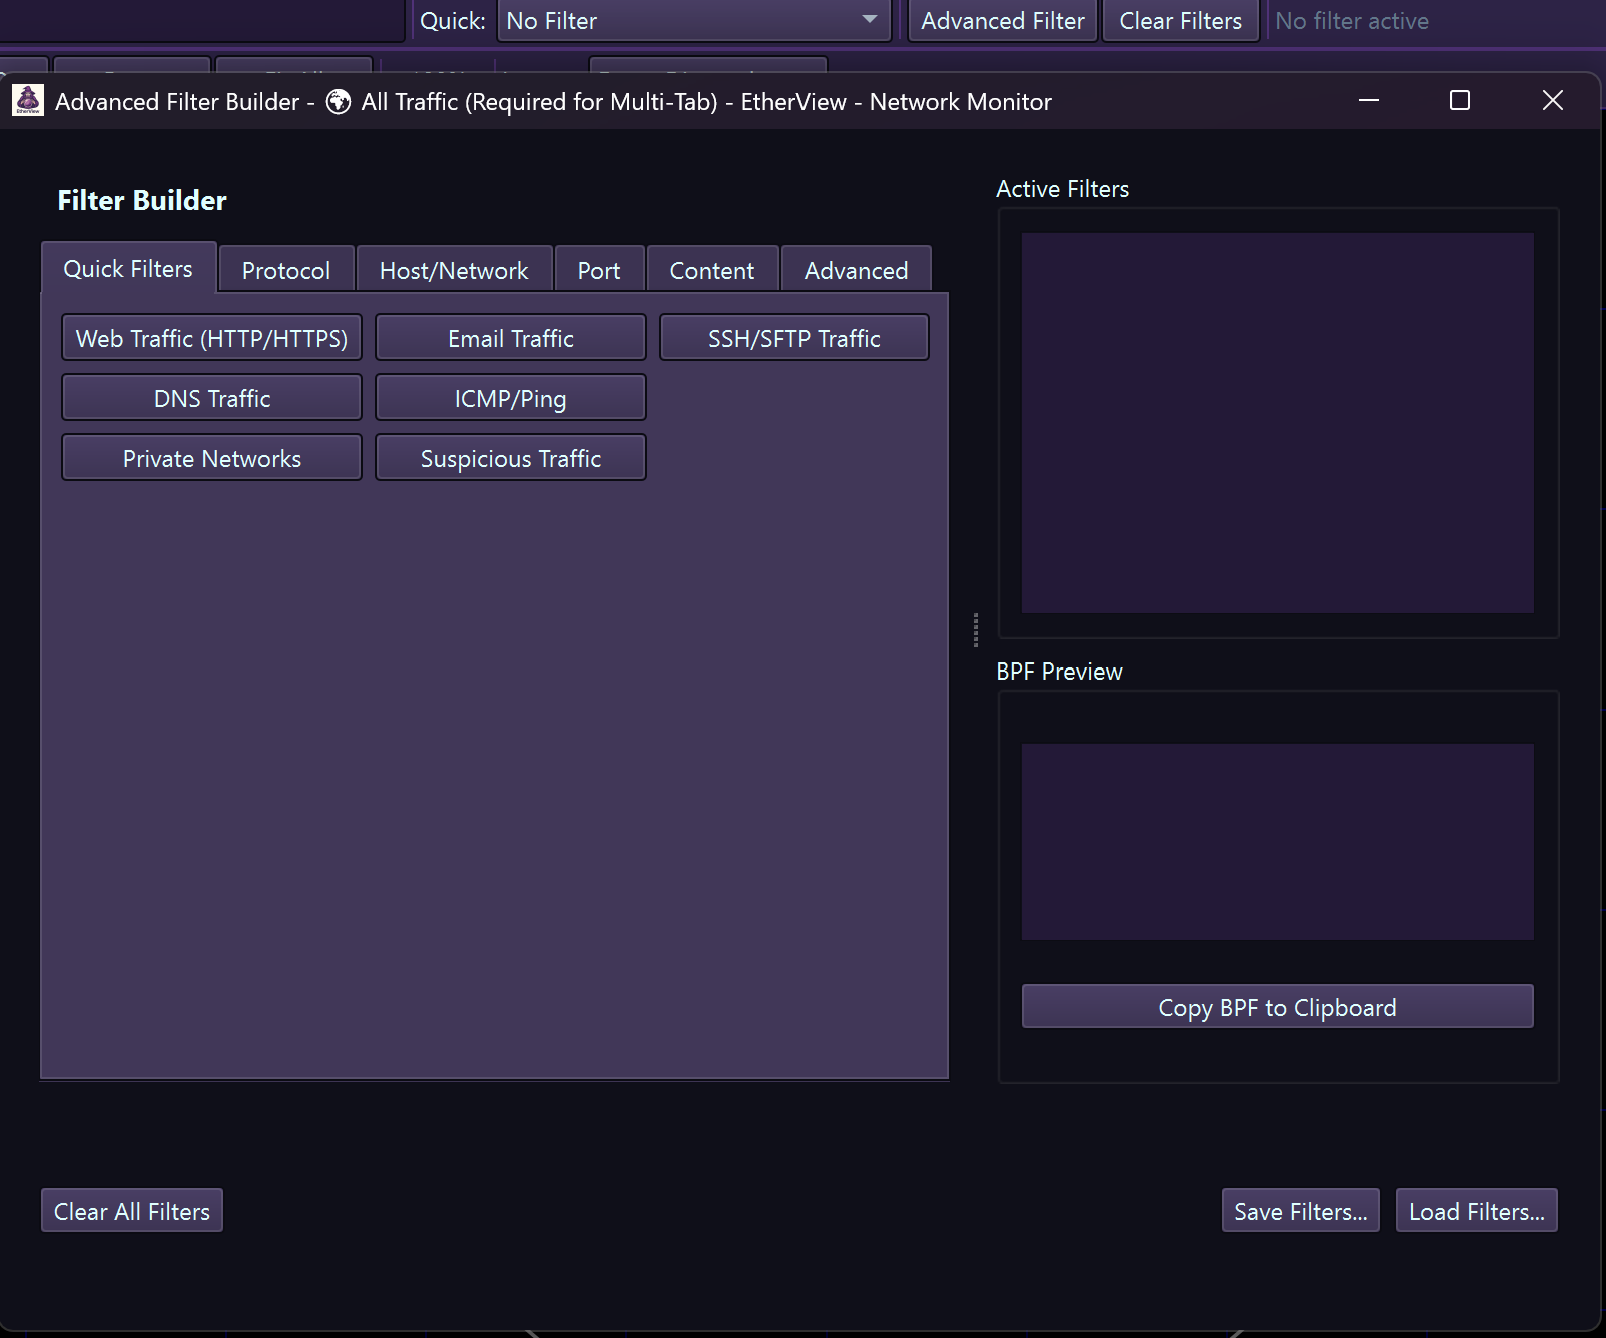Choose the ICMP/Ping quick filter
Image resolution: width=1606 pixels, height=1338 pixels.
tap(510, 398)
